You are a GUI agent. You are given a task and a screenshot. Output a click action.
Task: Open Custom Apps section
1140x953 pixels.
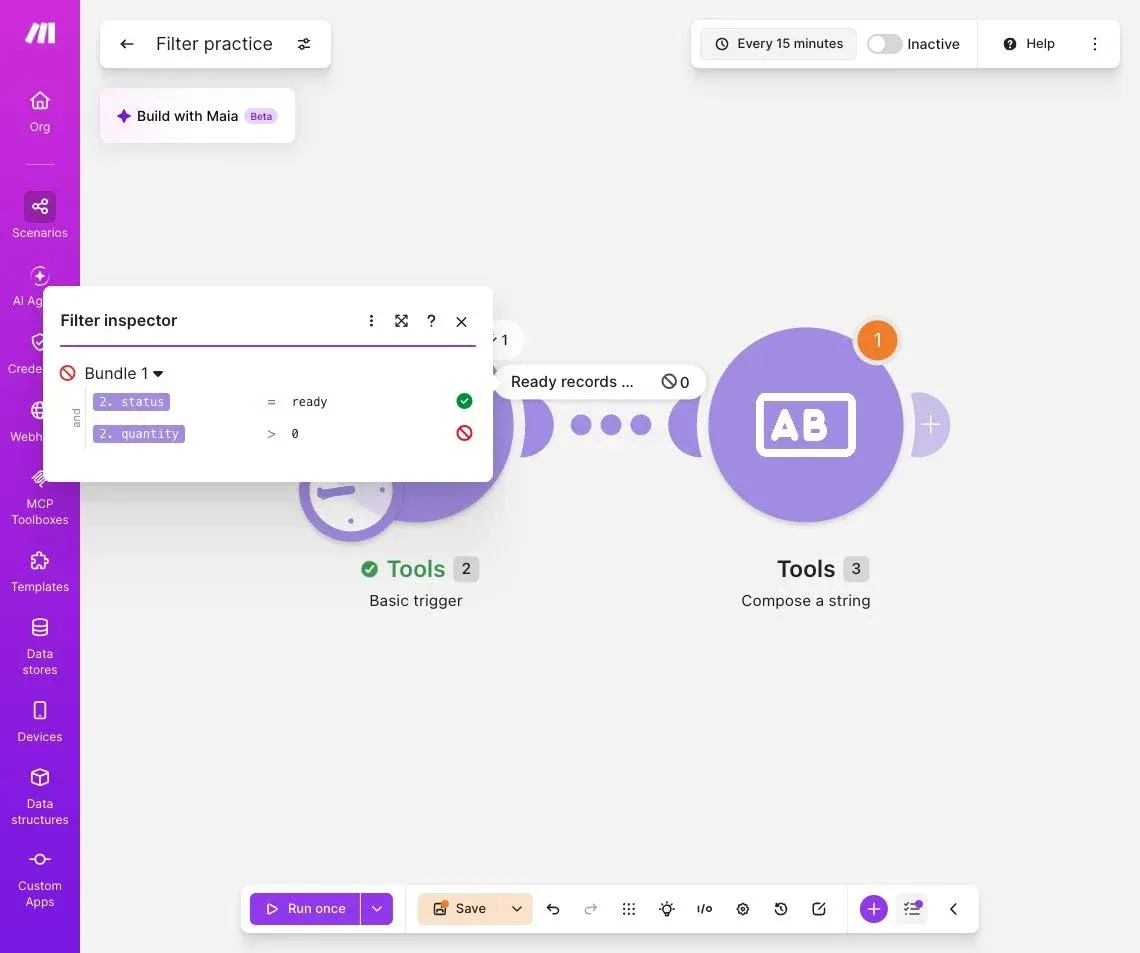(x=40, y=878)
